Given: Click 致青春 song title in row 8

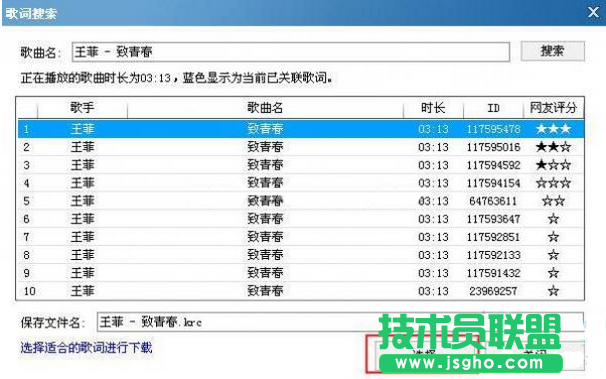Looking at the screenshot, I should point(265,255).
